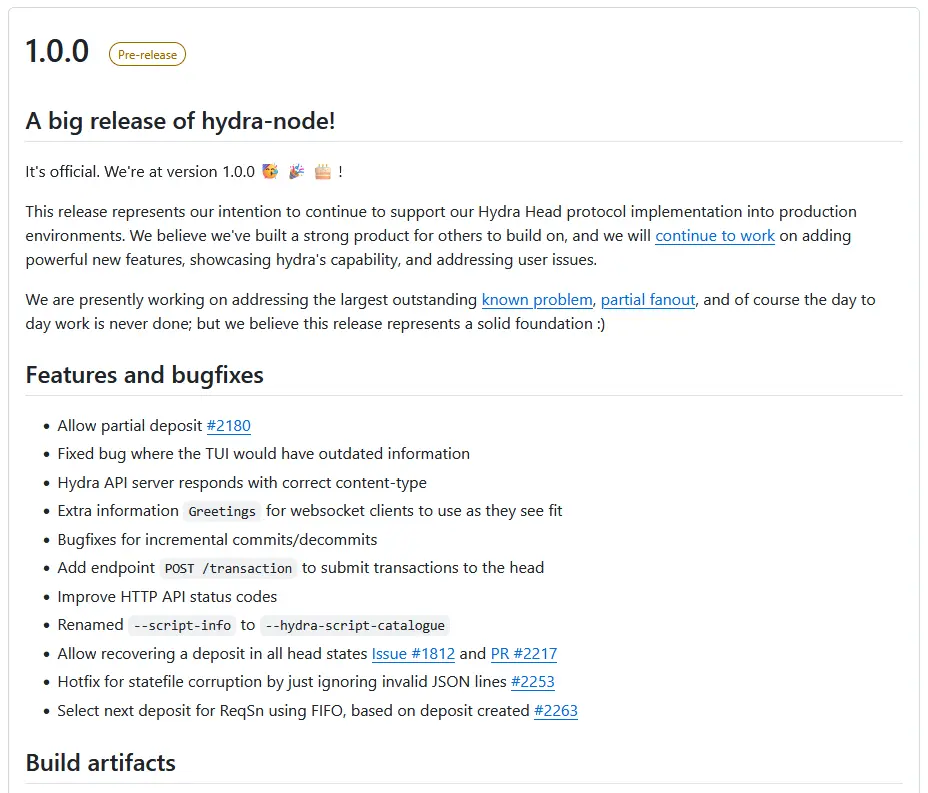Open the 'known problem' link
Screen dimensions: 928x793
(x=537, y=299)
